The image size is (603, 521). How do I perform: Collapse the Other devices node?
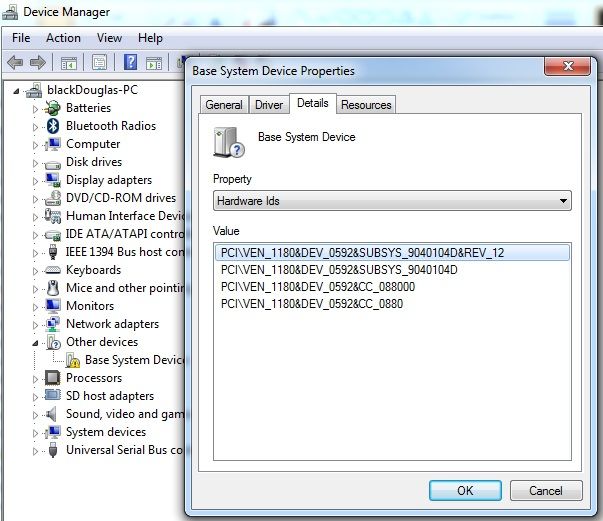tap(36, 342)
